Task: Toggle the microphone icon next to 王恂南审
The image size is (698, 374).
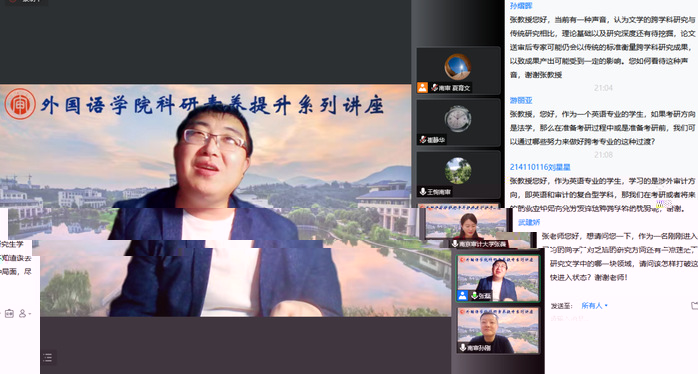Action: pos(423,191)
